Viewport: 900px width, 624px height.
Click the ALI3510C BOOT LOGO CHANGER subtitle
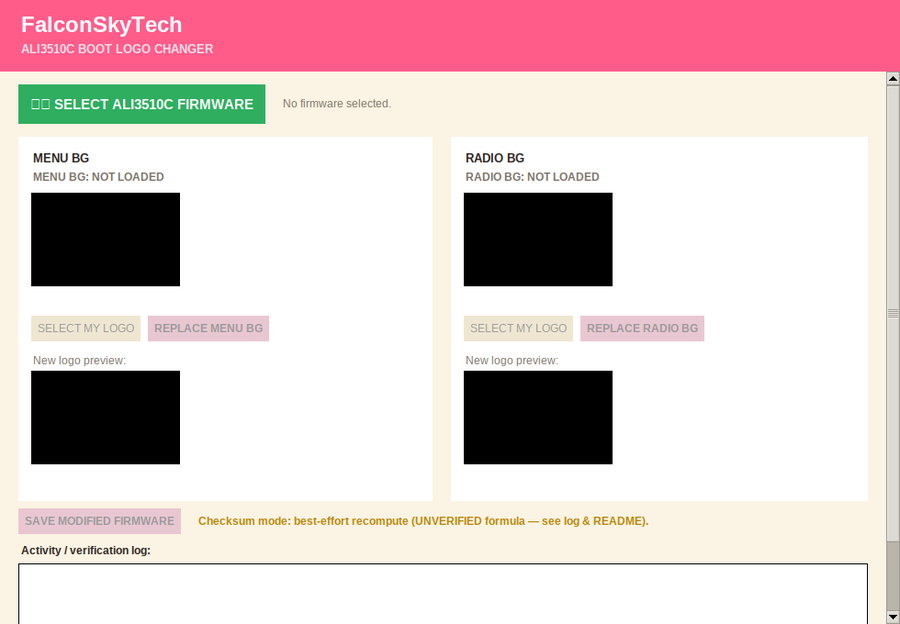point(117,49)
